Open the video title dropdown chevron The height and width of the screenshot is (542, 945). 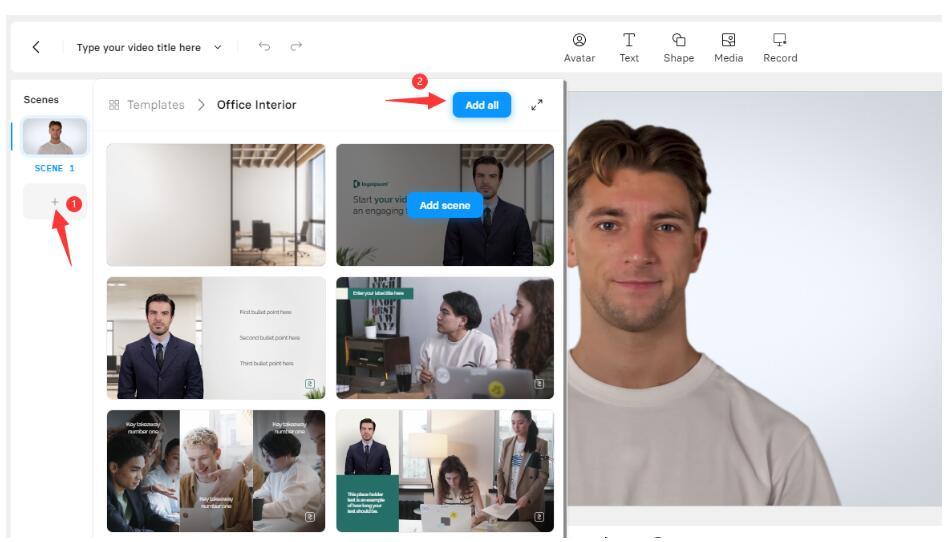pyautogui.click(x=218, y=47)
